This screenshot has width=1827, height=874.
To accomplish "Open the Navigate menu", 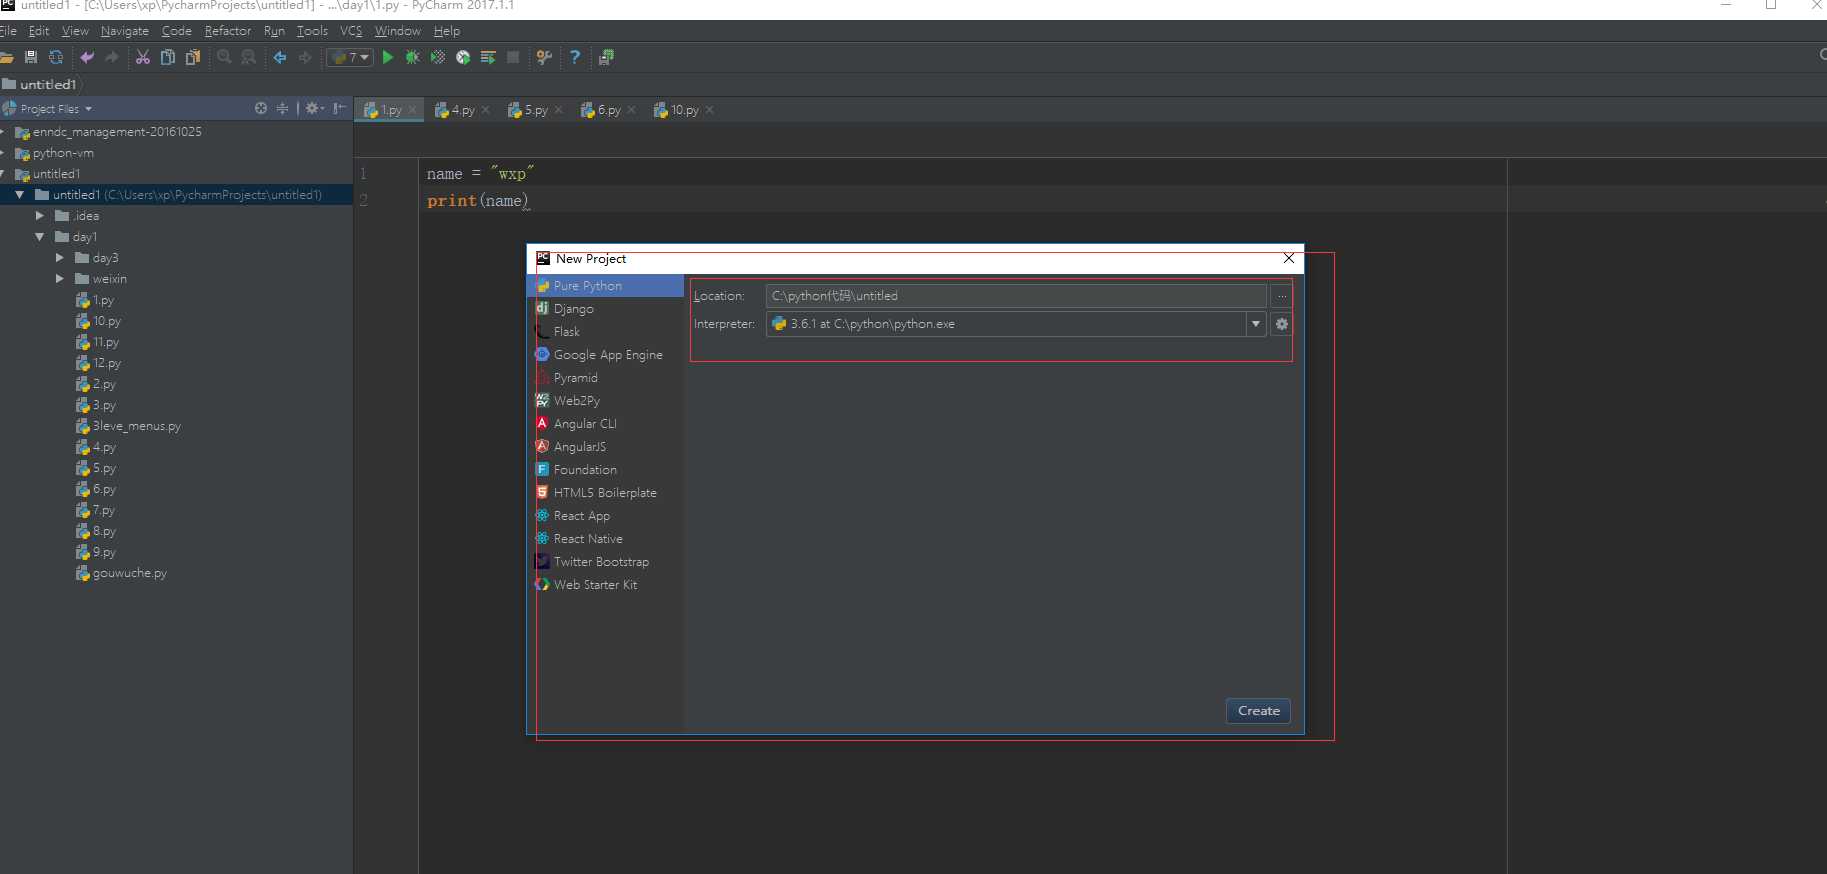I will tap(125, 31).
